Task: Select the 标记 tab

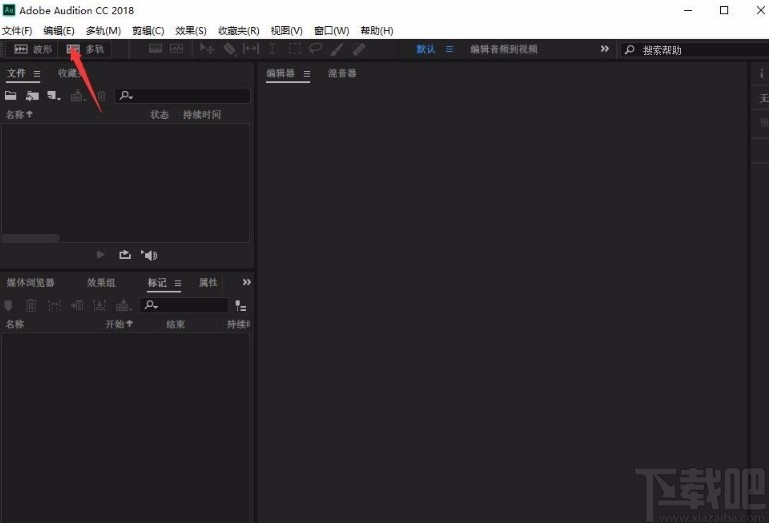Action: click(x=157, y=283)
